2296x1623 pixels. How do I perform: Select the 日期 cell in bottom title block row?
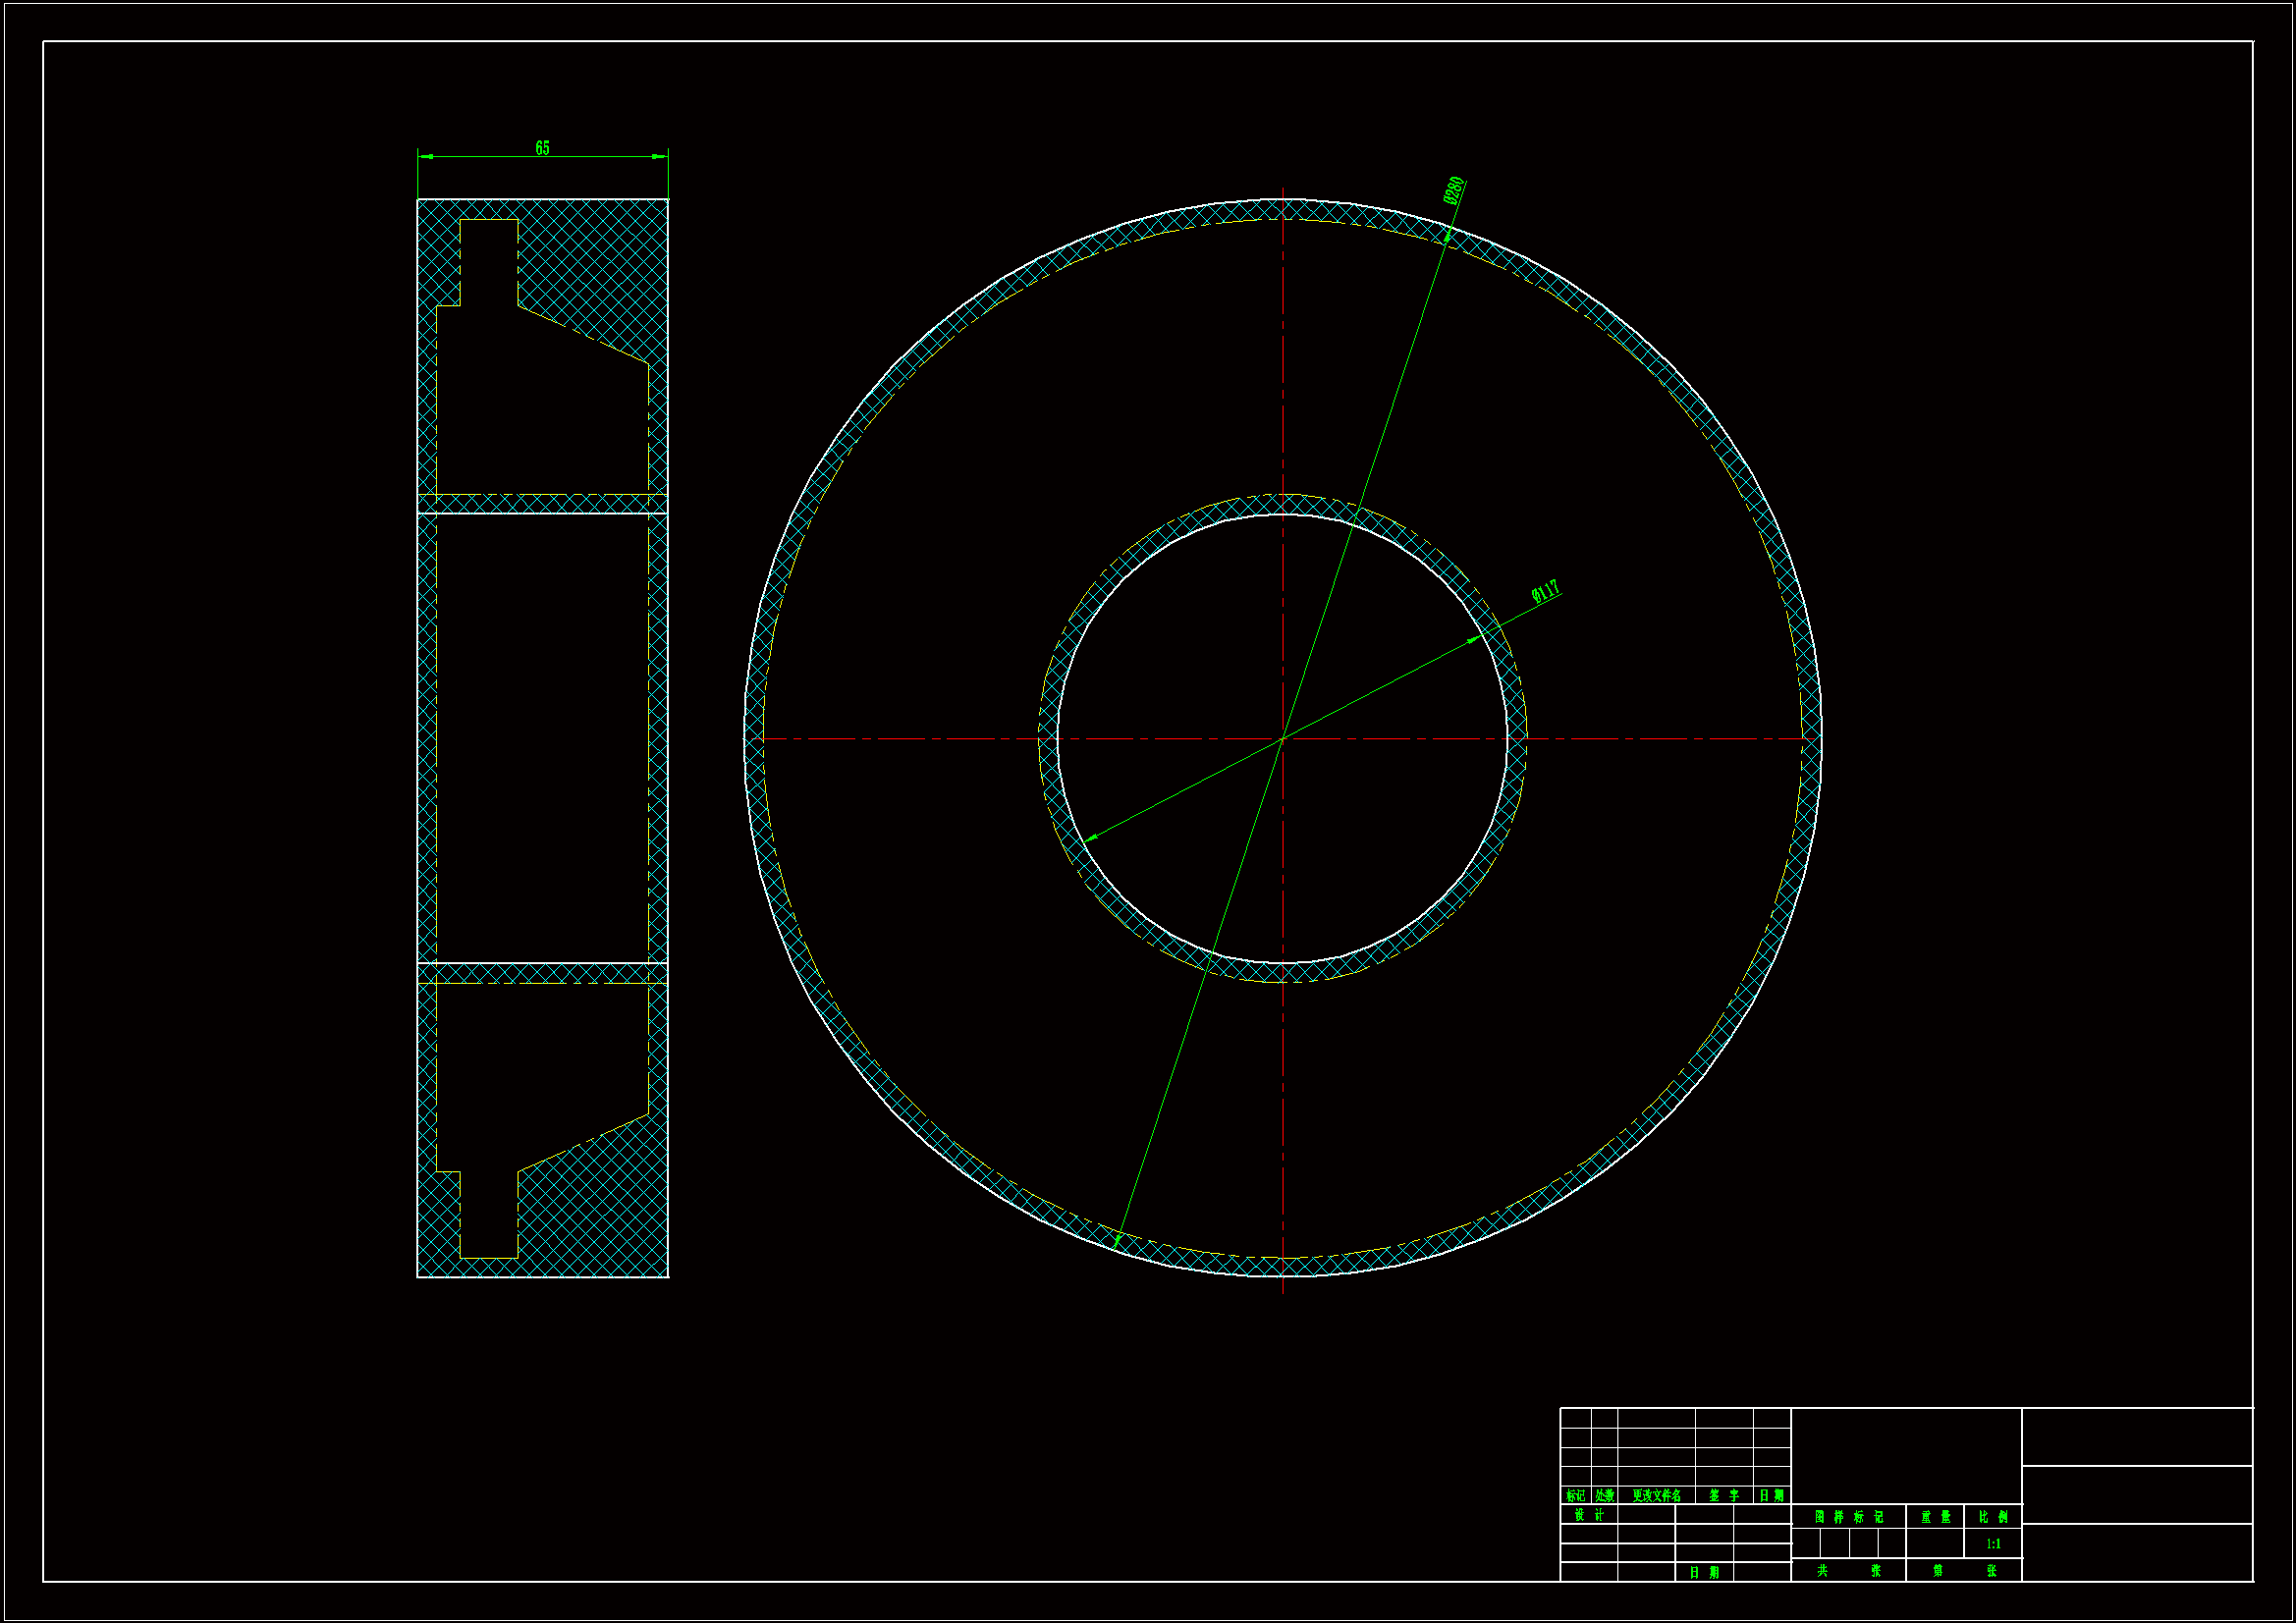coord(1704,1573)
